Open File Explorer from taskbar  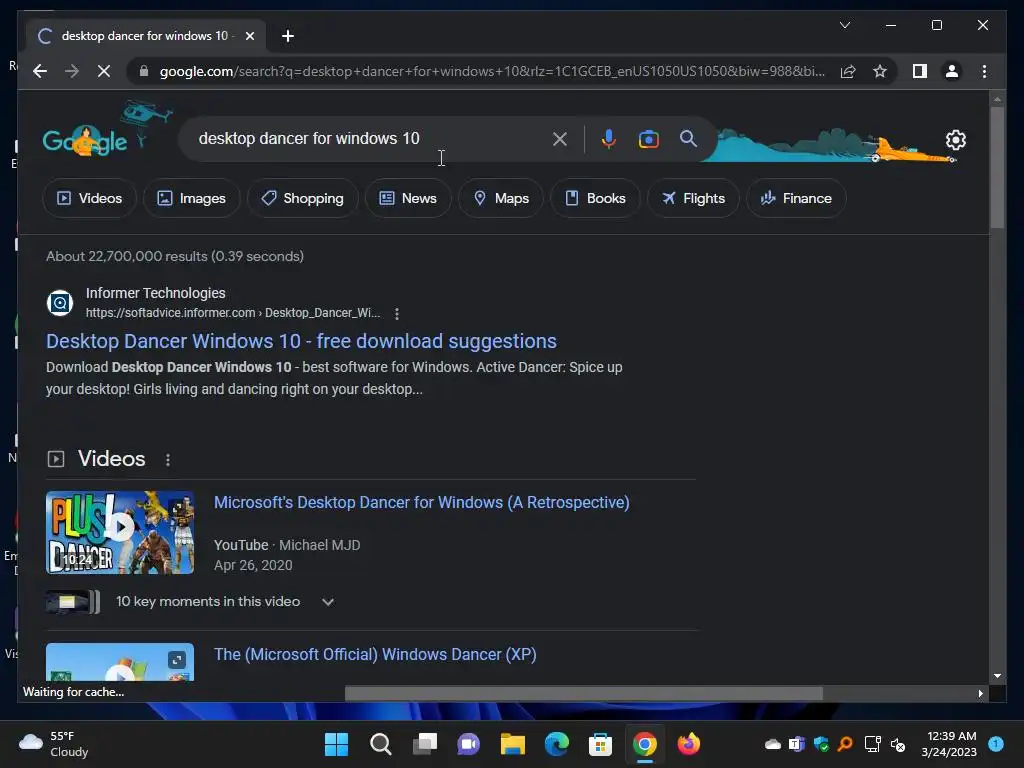513,744
